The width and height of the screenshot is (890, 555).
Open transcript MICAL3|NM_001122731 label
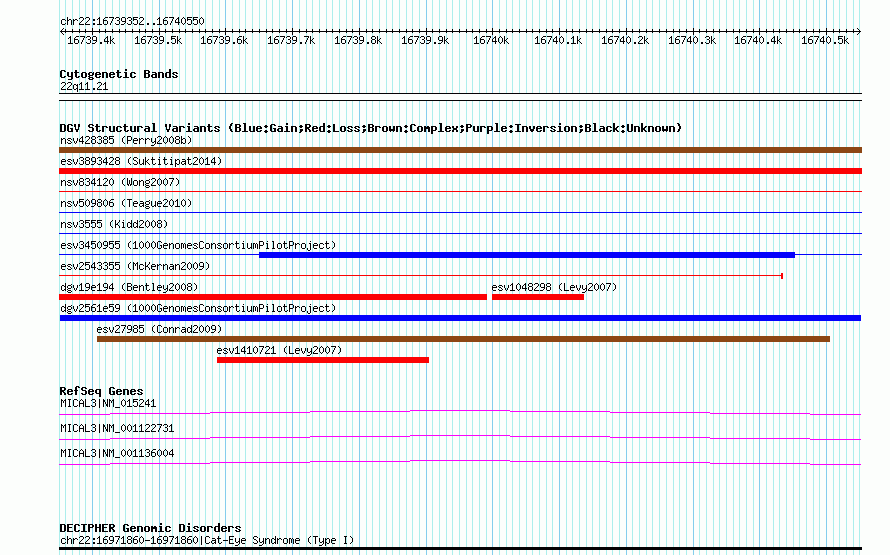(117, 428)
